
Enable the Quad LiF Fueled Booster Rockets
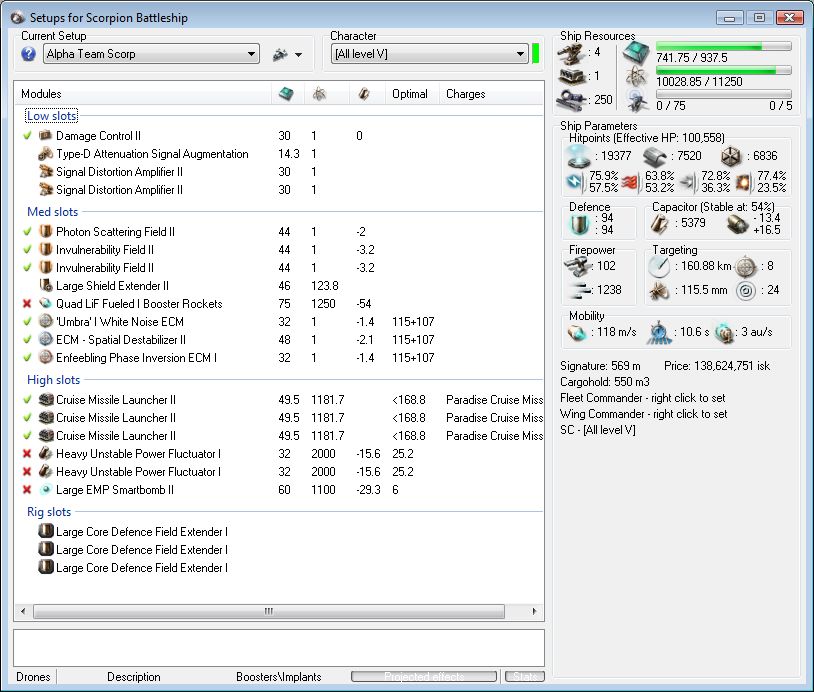coord(27,304)
